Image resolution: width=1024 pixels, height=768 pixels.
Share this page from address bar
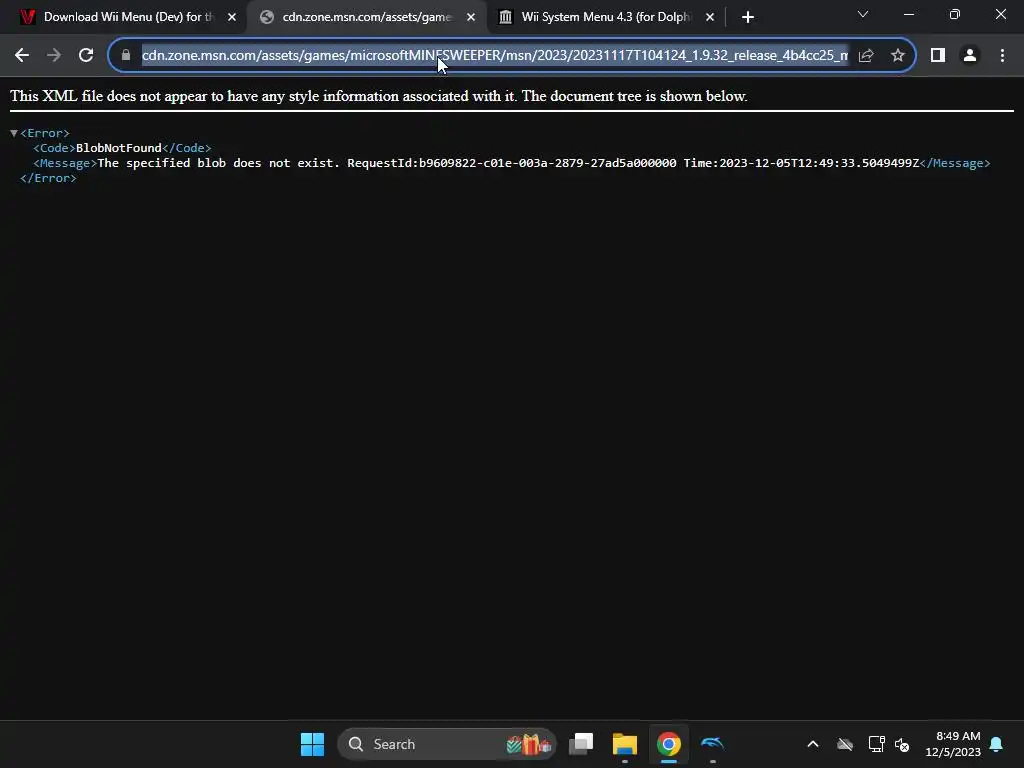866,56
